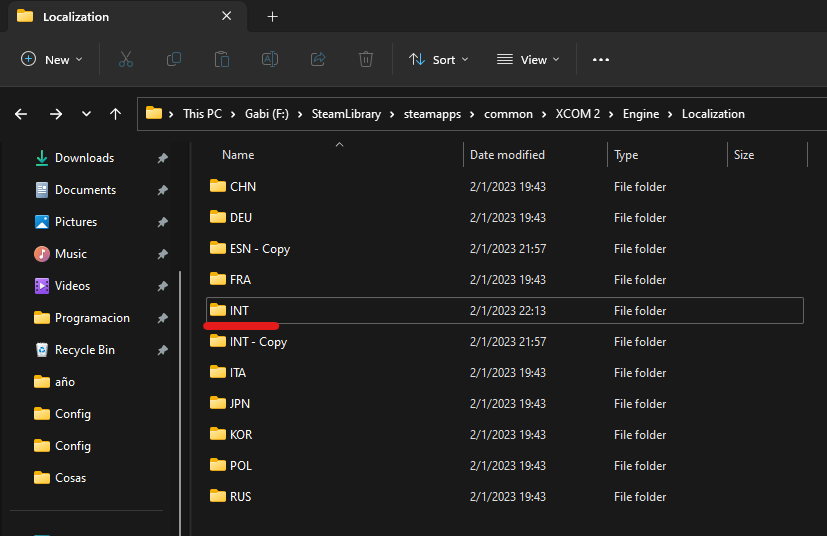Click the Paste clipboard icon
Viewport: 827px width, 536px height.
(222, 59)
